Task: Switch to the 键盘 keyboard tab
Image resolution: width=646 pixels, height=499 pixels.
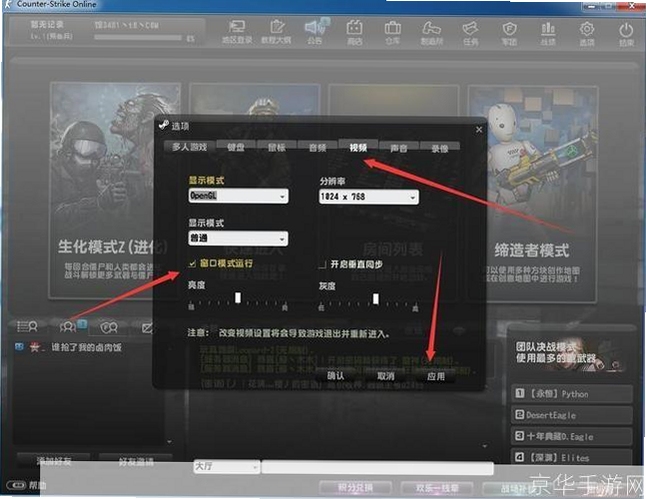Action: (x=236, y=147)
